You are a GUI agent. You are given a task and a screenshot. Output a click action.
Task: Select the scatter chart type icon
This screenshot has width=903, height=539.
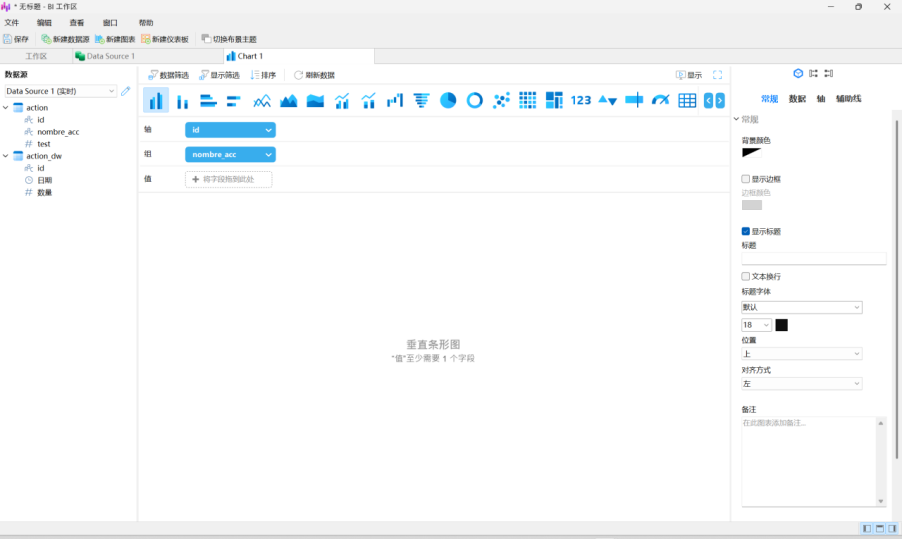click(x=501, y=100)
